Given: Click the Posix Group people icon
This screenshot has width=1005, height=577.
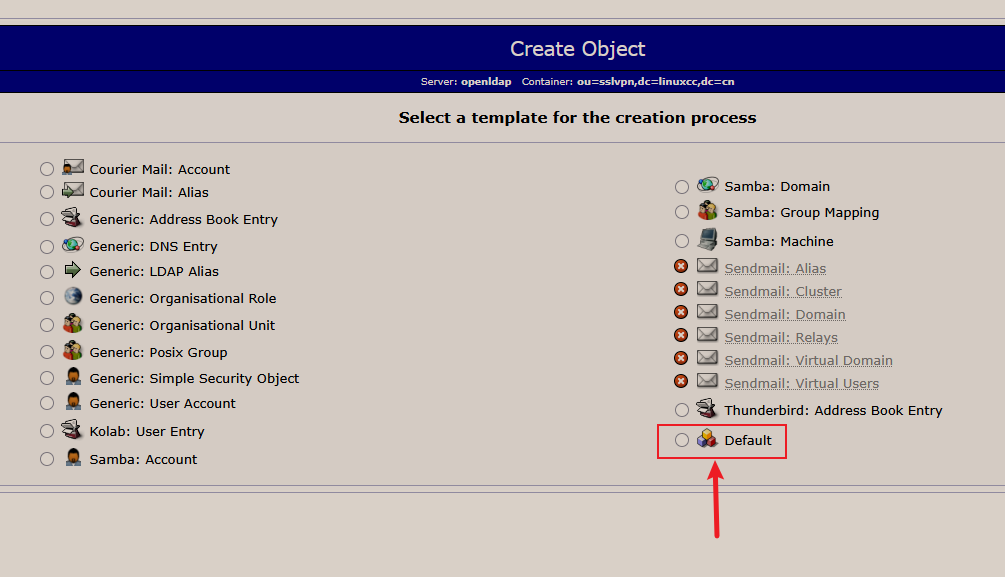Looking at the screenshot, I should (x=73, y=350).
